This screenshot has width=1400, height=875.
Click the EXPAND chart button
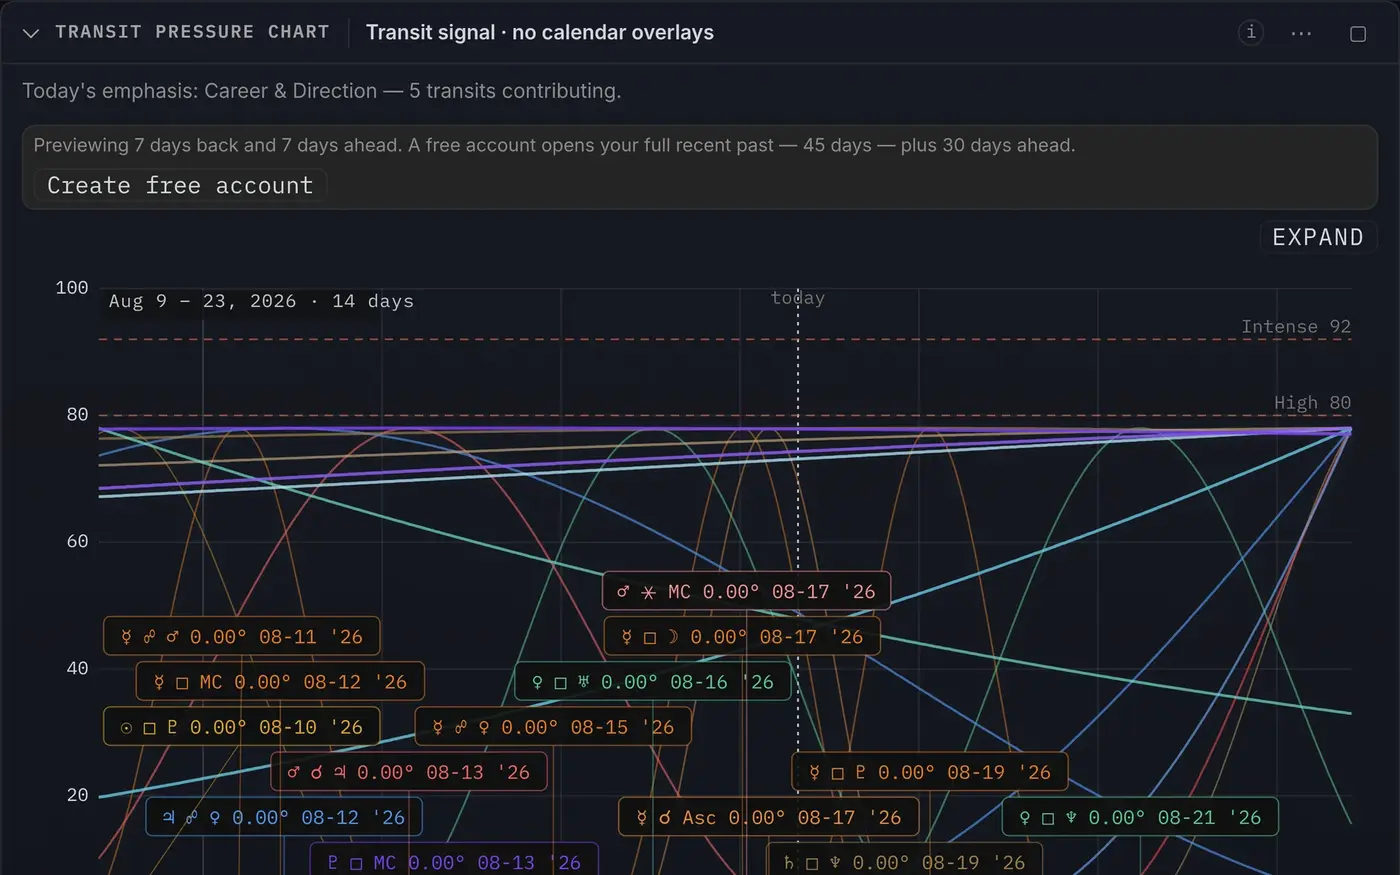[1318, 237]
